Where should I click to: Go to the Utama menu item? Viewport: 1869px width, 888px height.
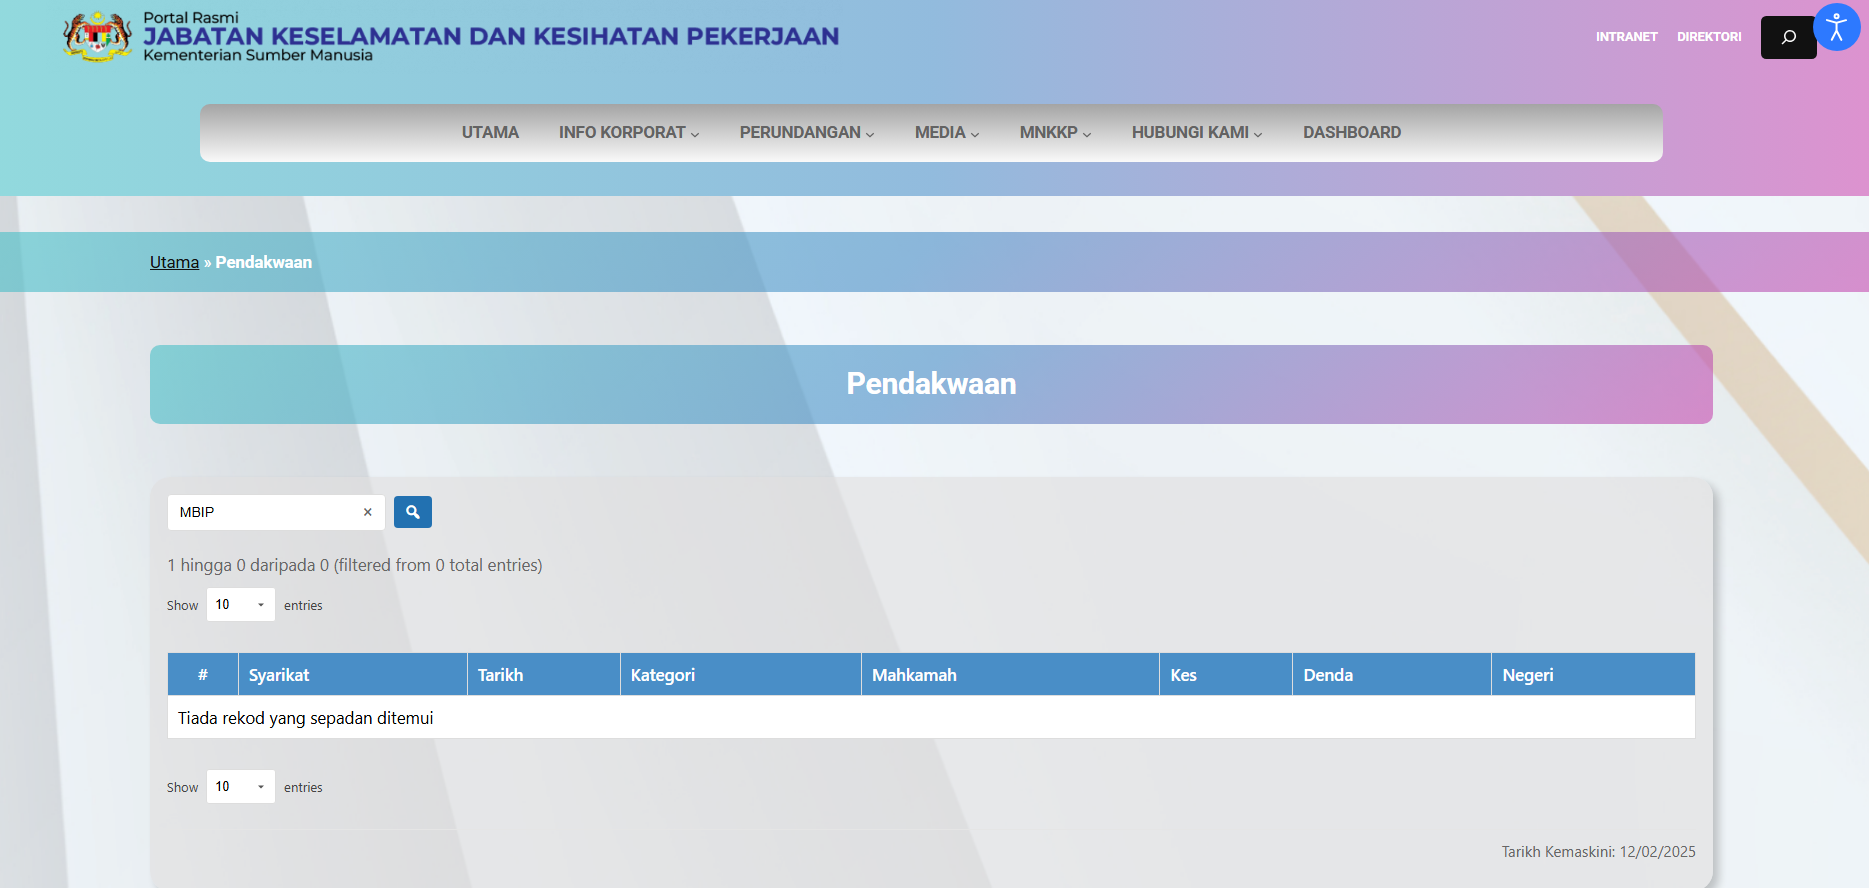490,133
